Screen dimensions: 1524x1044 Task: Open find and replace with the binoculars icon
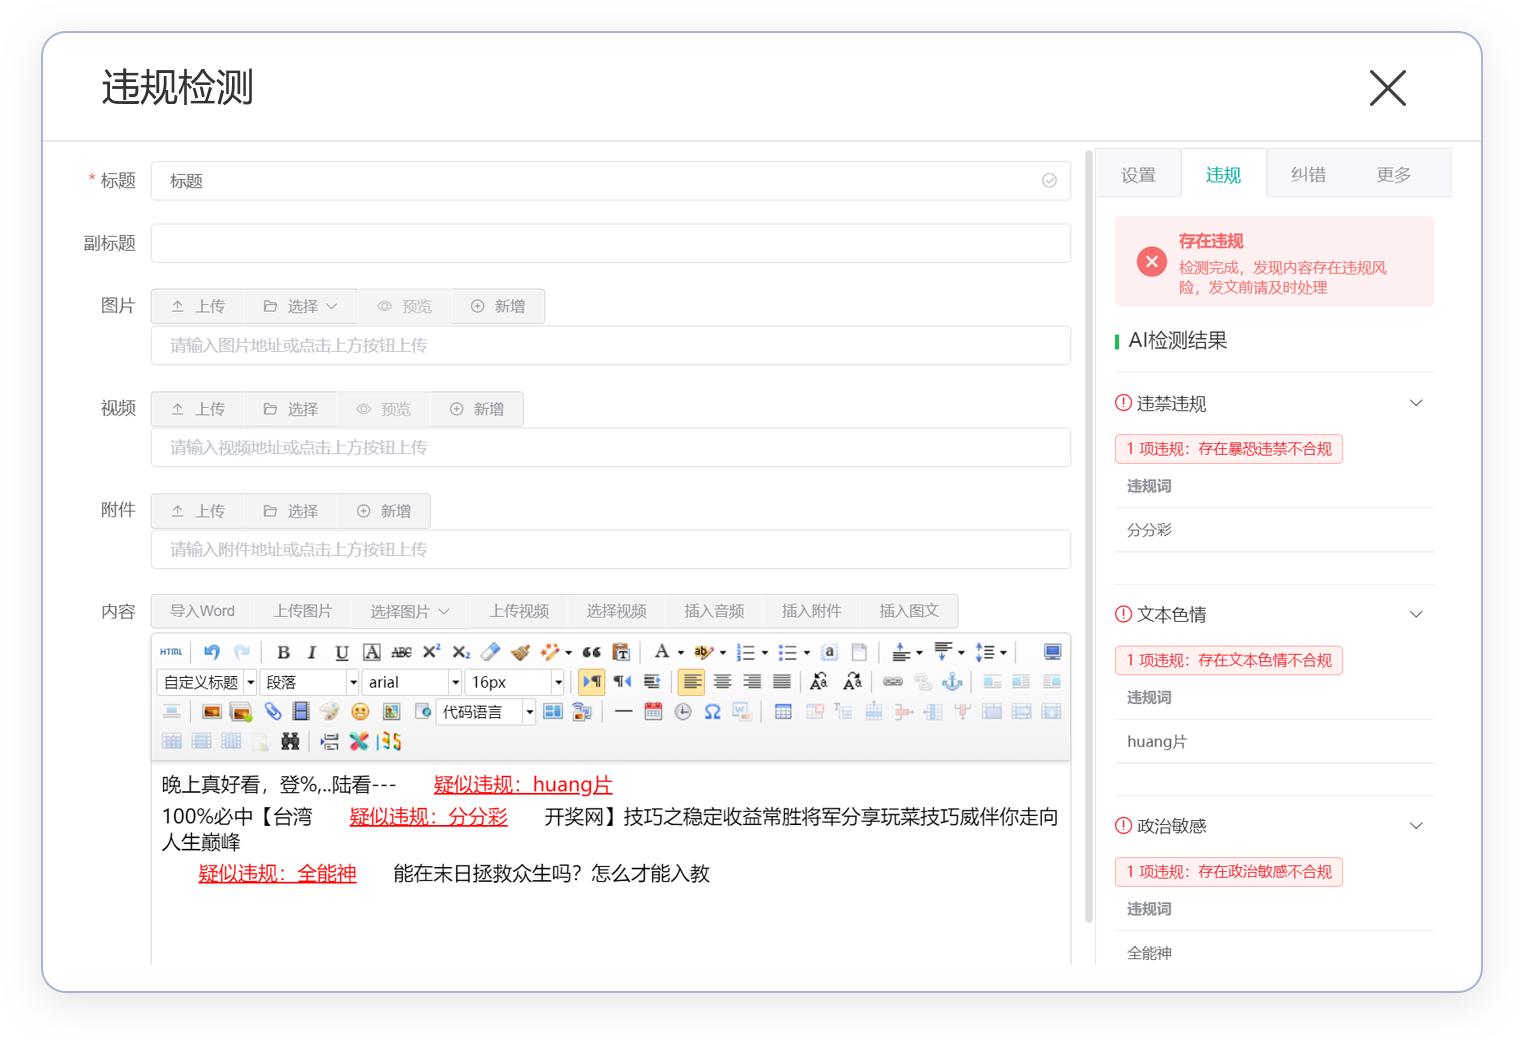click(289, 742)
